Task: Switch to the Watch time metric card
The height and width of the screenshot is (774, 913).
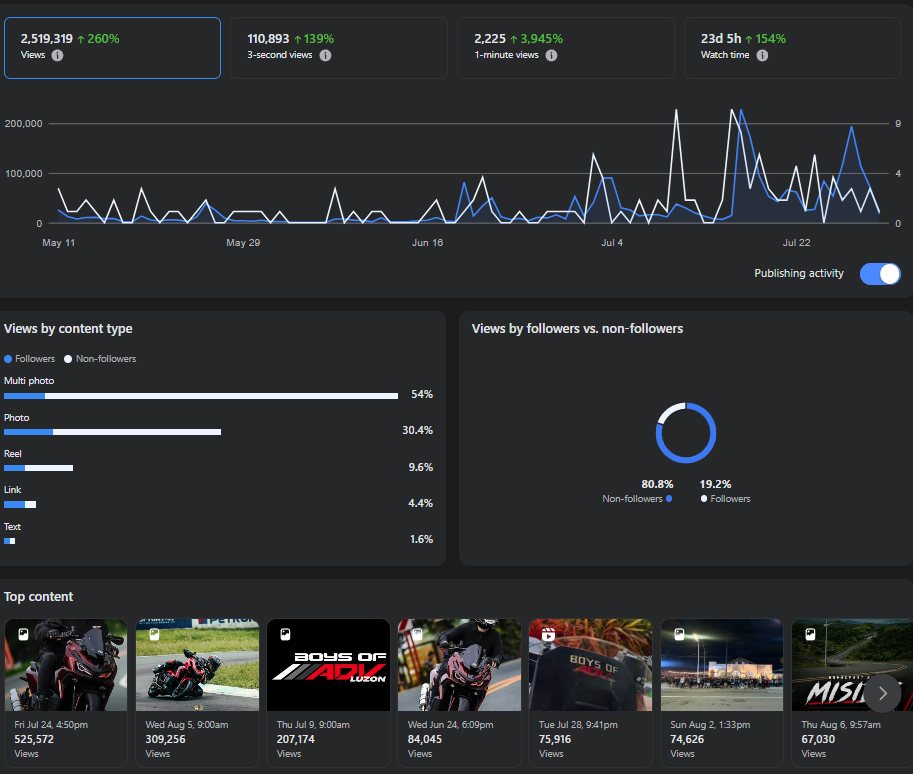Action: 792,48
